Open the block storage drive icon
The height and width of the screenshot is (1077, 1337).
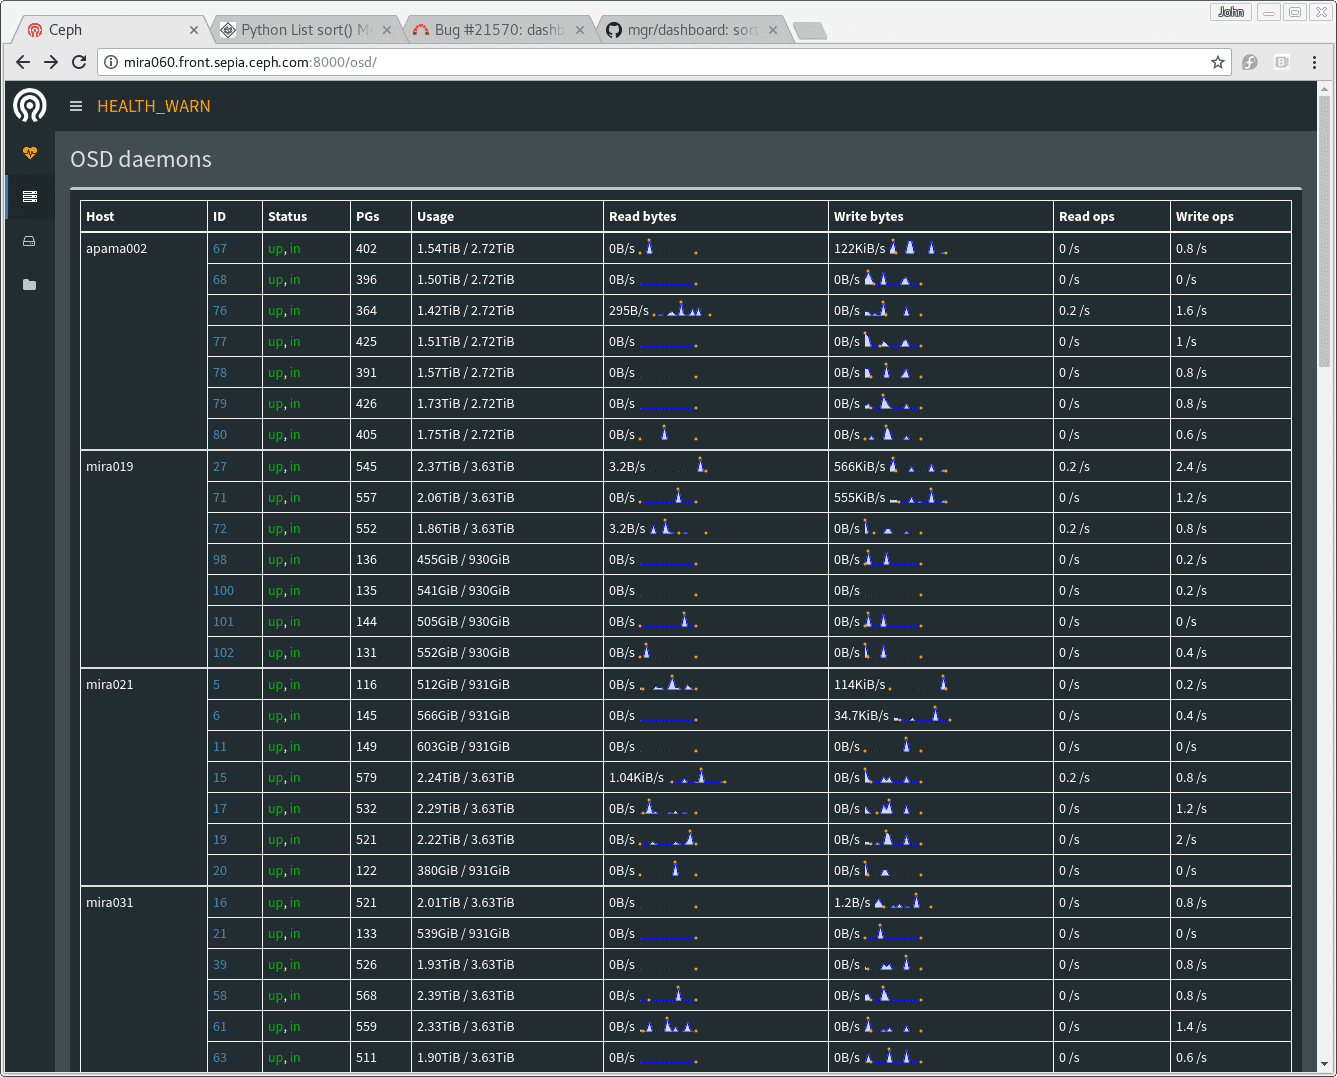30,241
